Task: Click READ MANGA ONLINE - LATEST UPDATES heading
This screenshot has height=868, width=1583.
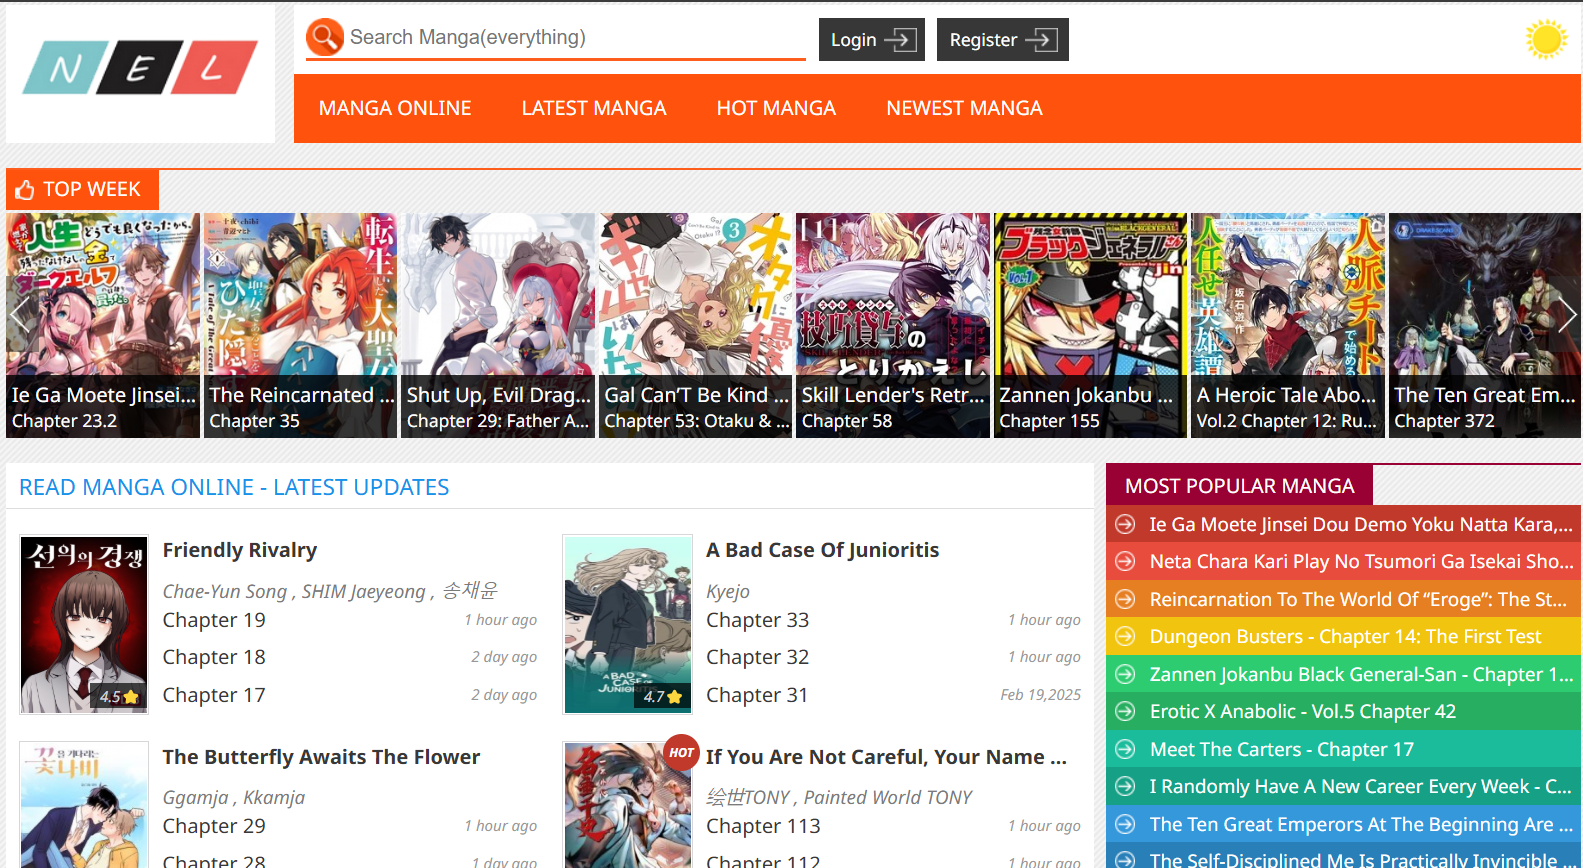Action: coord(234,487)
